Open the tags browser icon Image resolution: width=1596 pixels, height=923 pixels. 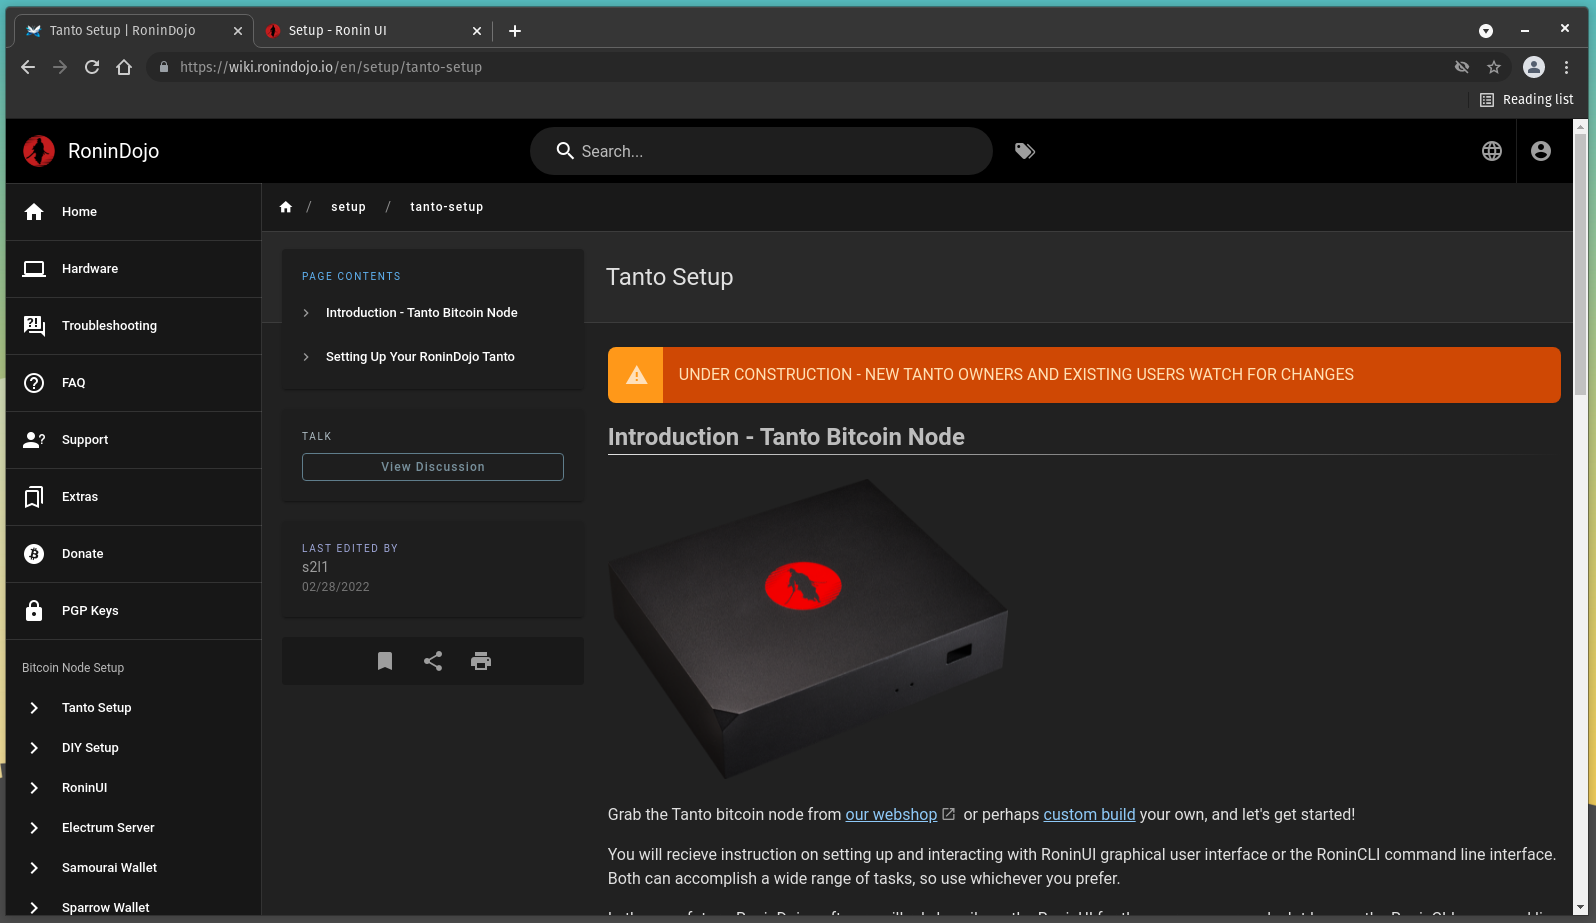click(x=1025, y=151)
